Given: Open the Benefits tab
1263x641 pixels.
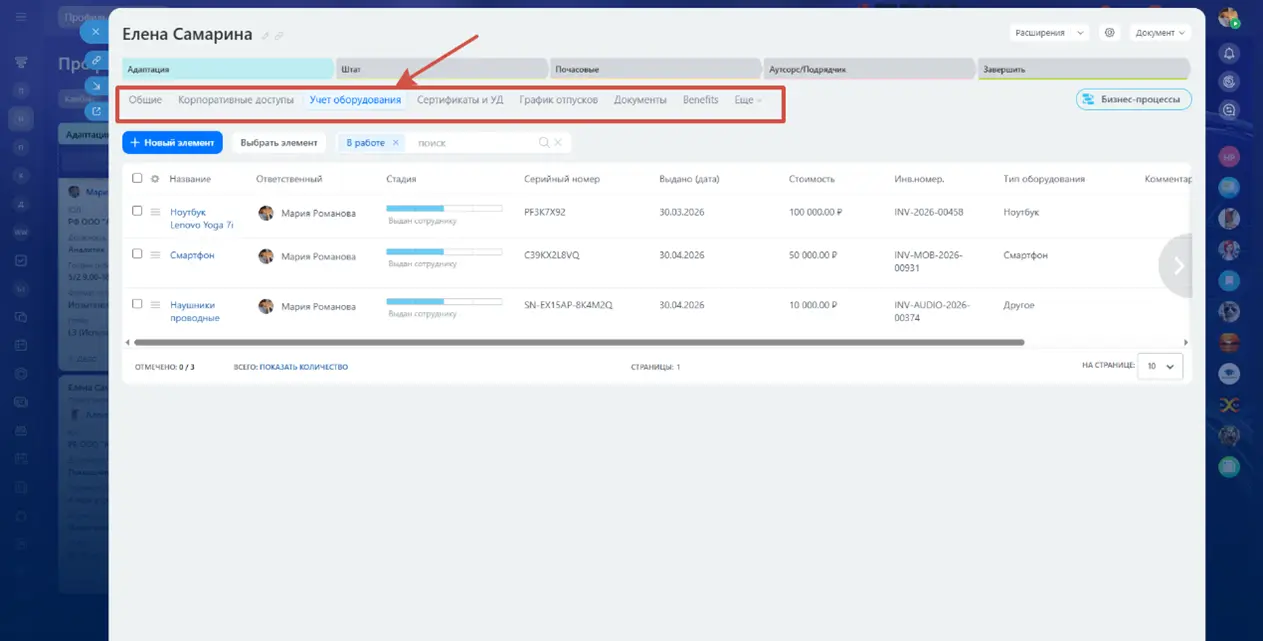Looking at the screenshot, I should click(700, 100).
